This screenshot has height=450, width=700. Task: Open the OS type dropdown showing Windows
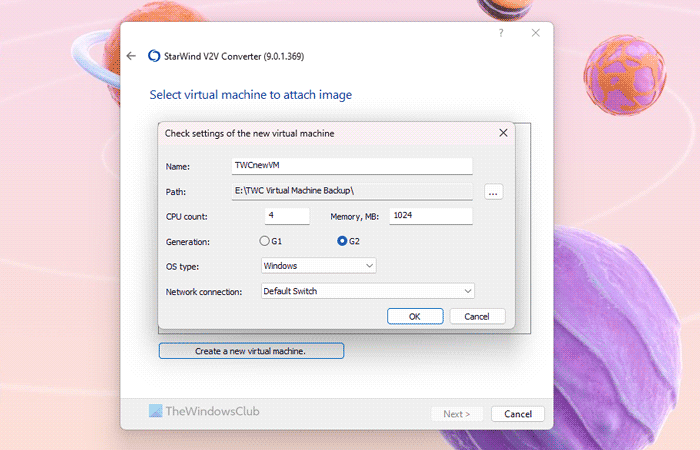pyautogui.click(x=318, y=266)
